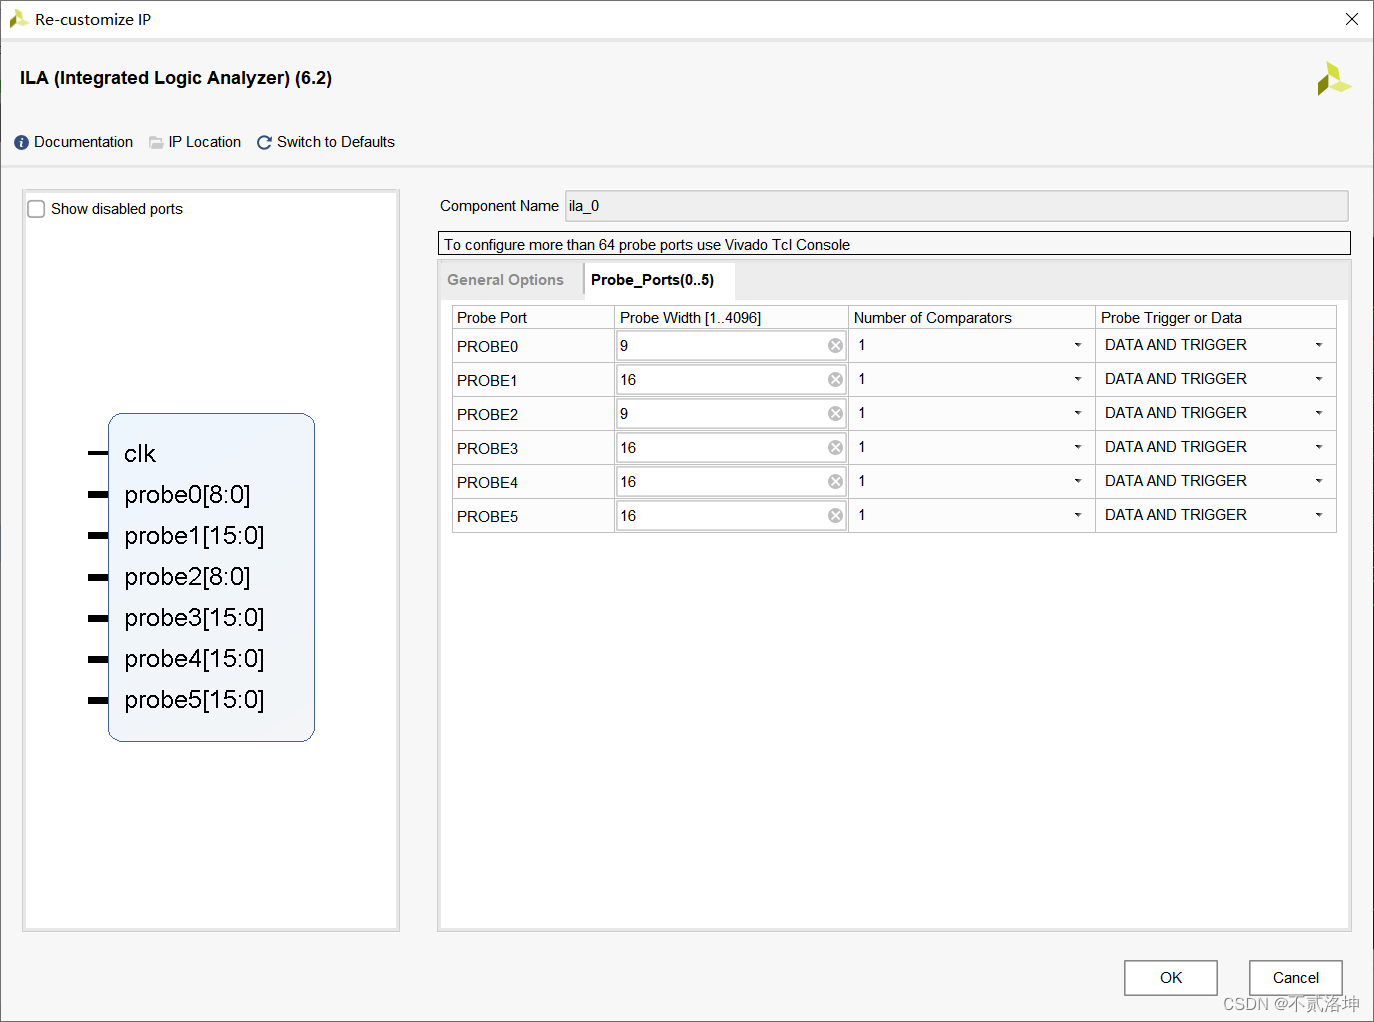Viewport: 1374px width, 1022px height.
Task: Open PROBE0 Number of Comparators dropdown
Action: click(1078, 345)
